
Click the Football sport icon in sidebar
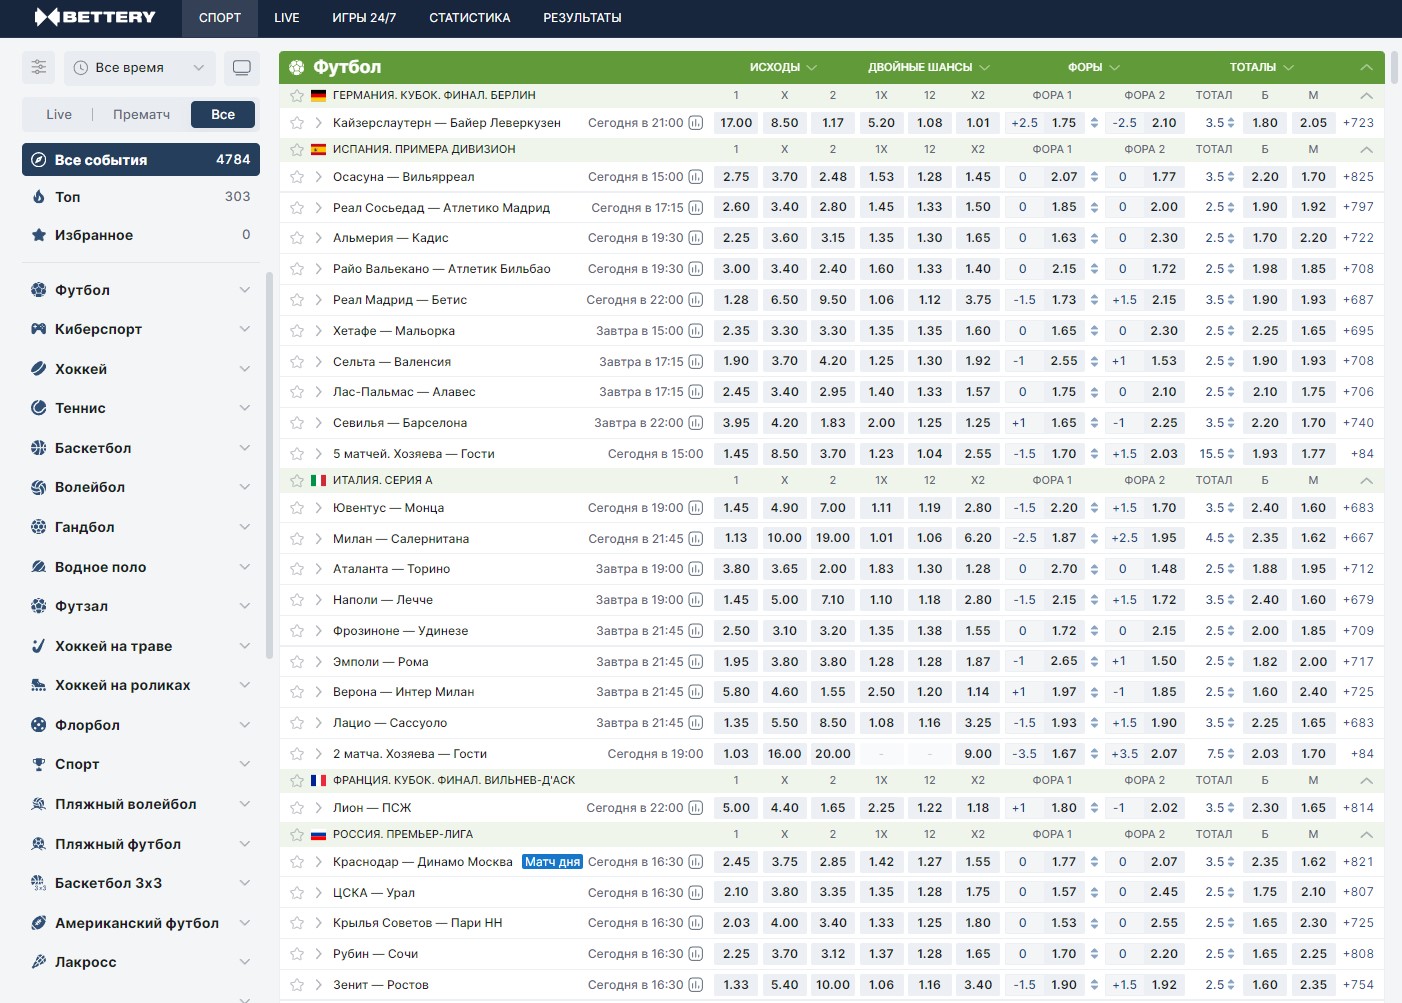click(39, 290)
